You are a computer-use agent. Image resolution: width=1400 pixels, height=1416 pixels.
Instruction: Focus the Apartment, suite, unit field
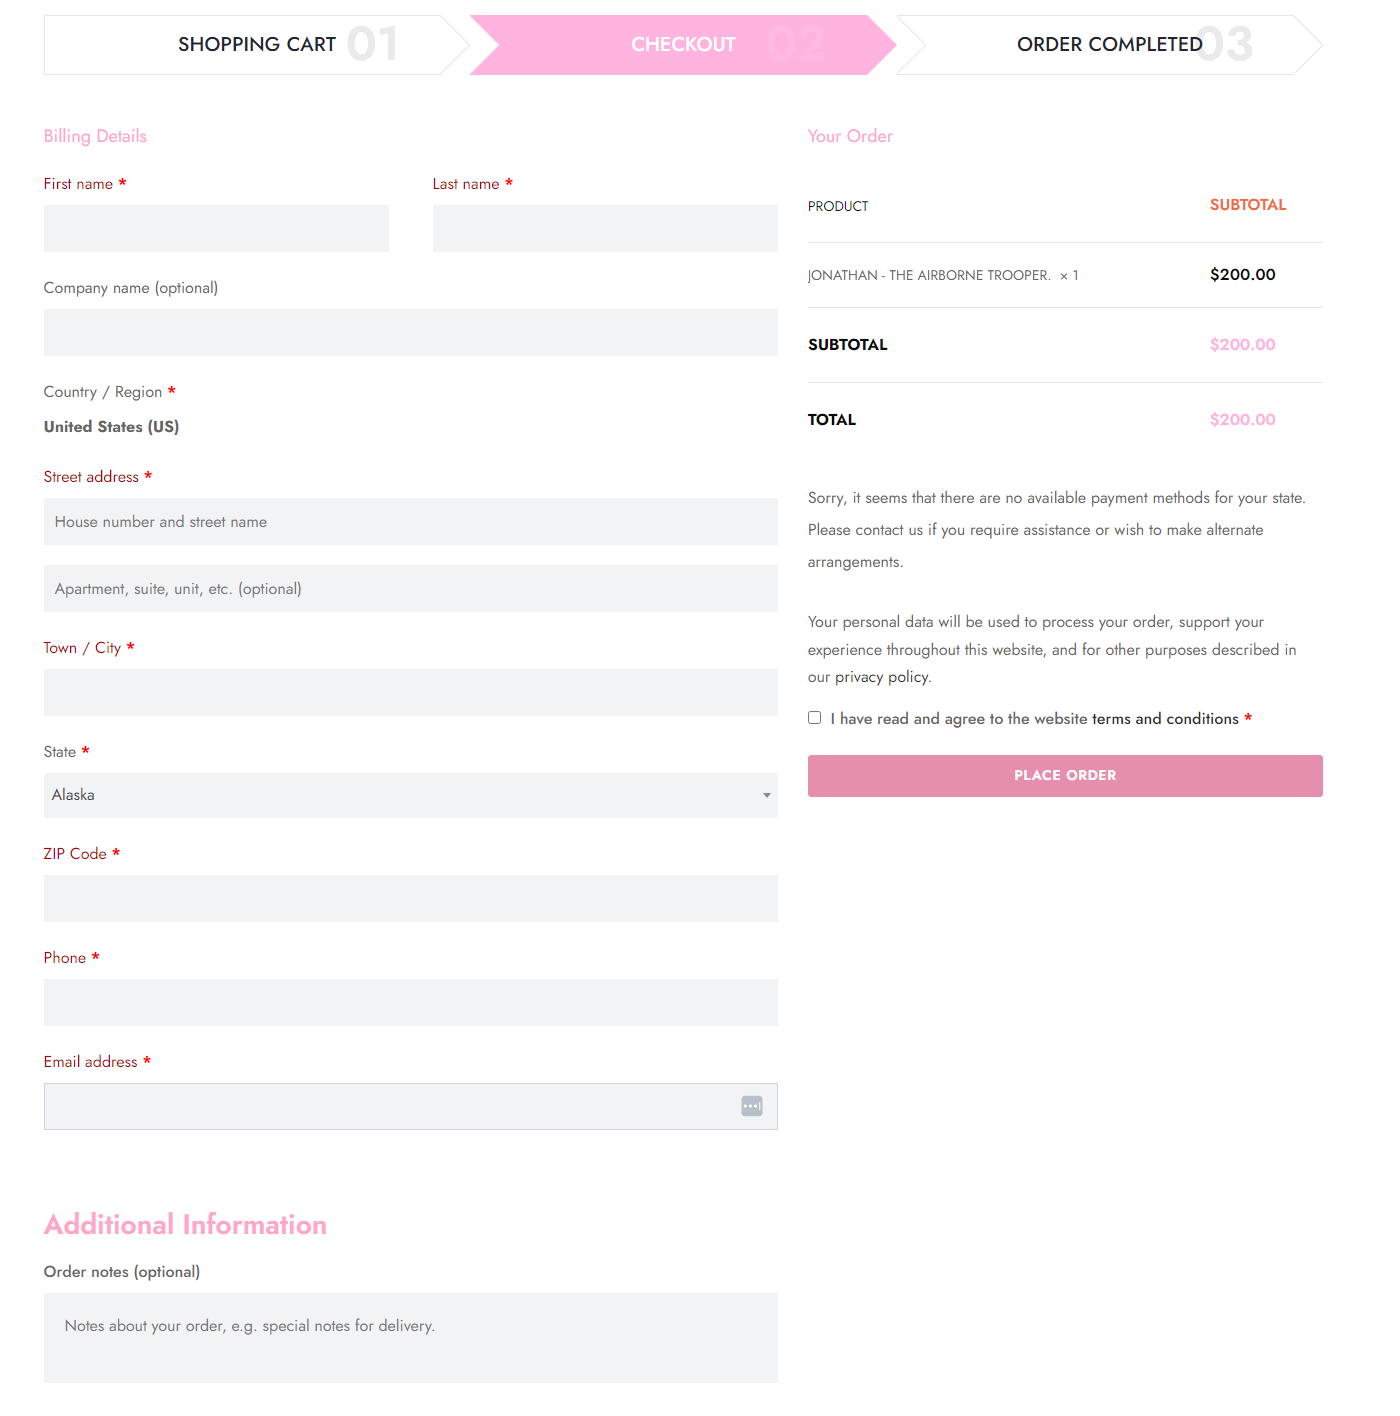point(410,589)
